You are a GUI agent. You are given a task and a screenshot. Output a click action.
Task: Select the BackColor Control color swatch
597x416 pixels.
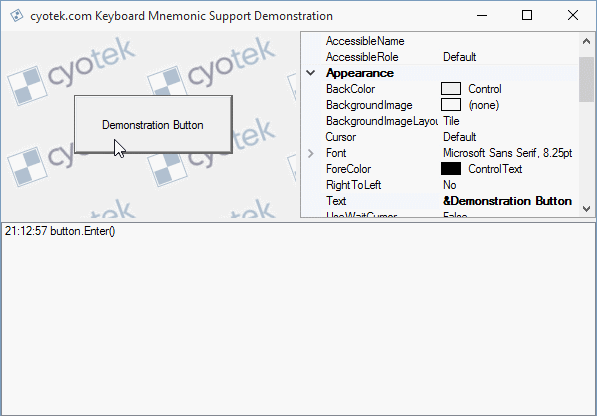451,89
